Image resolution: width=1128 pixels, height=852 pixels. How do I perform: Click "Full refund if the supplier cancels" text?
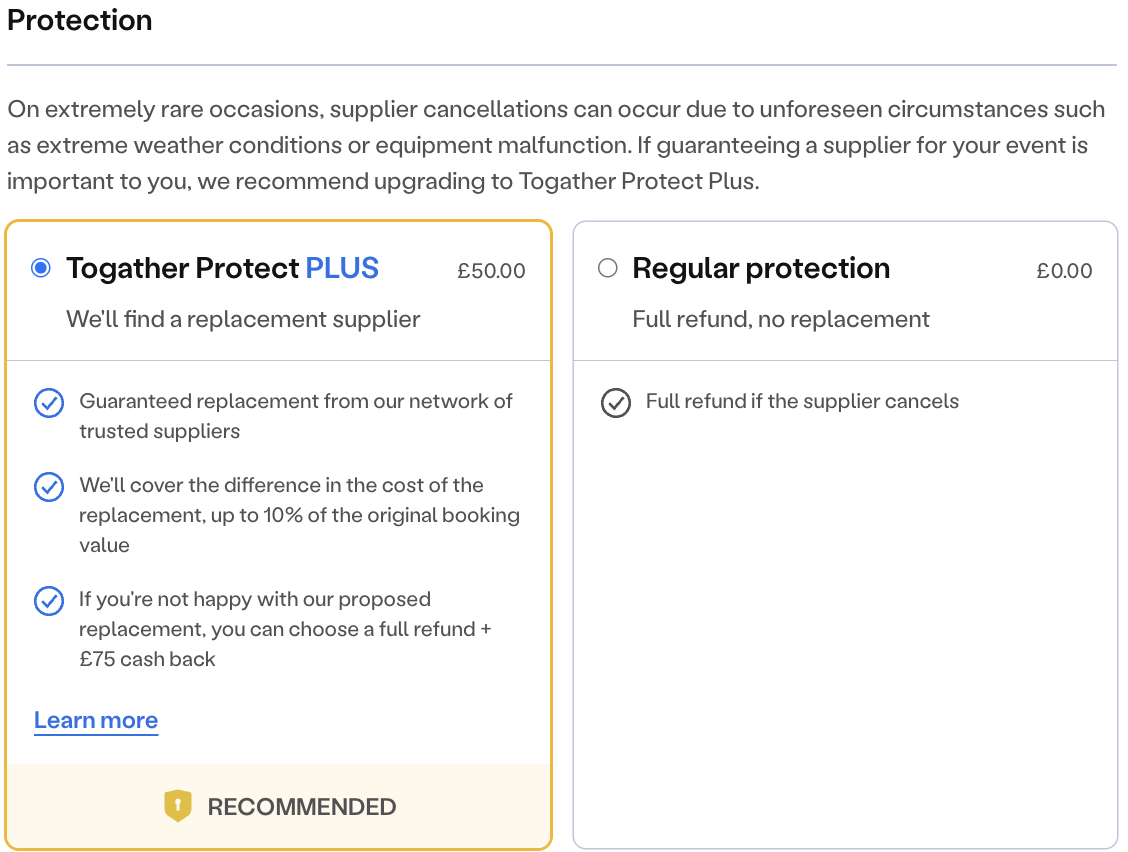click(x=802, y=402)
